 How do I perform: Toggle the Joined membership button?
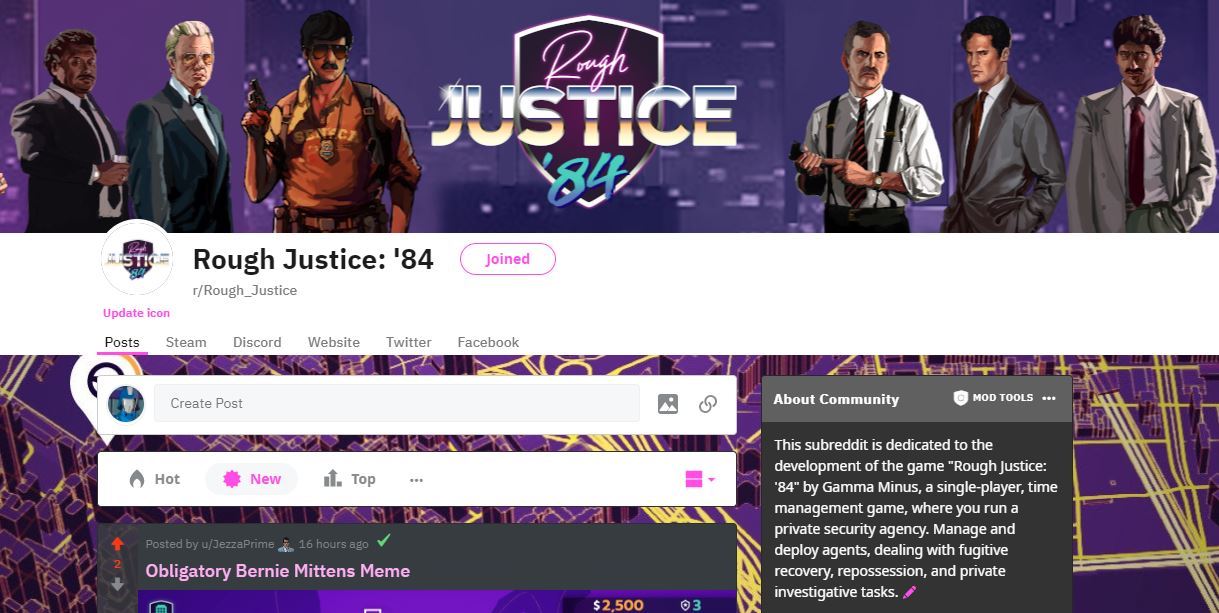pos(508,259)
